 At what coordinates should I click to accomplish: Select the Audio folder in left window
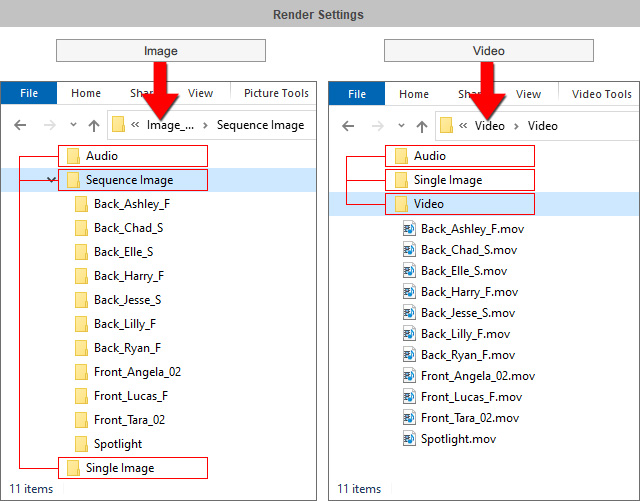tap(72, 156)
